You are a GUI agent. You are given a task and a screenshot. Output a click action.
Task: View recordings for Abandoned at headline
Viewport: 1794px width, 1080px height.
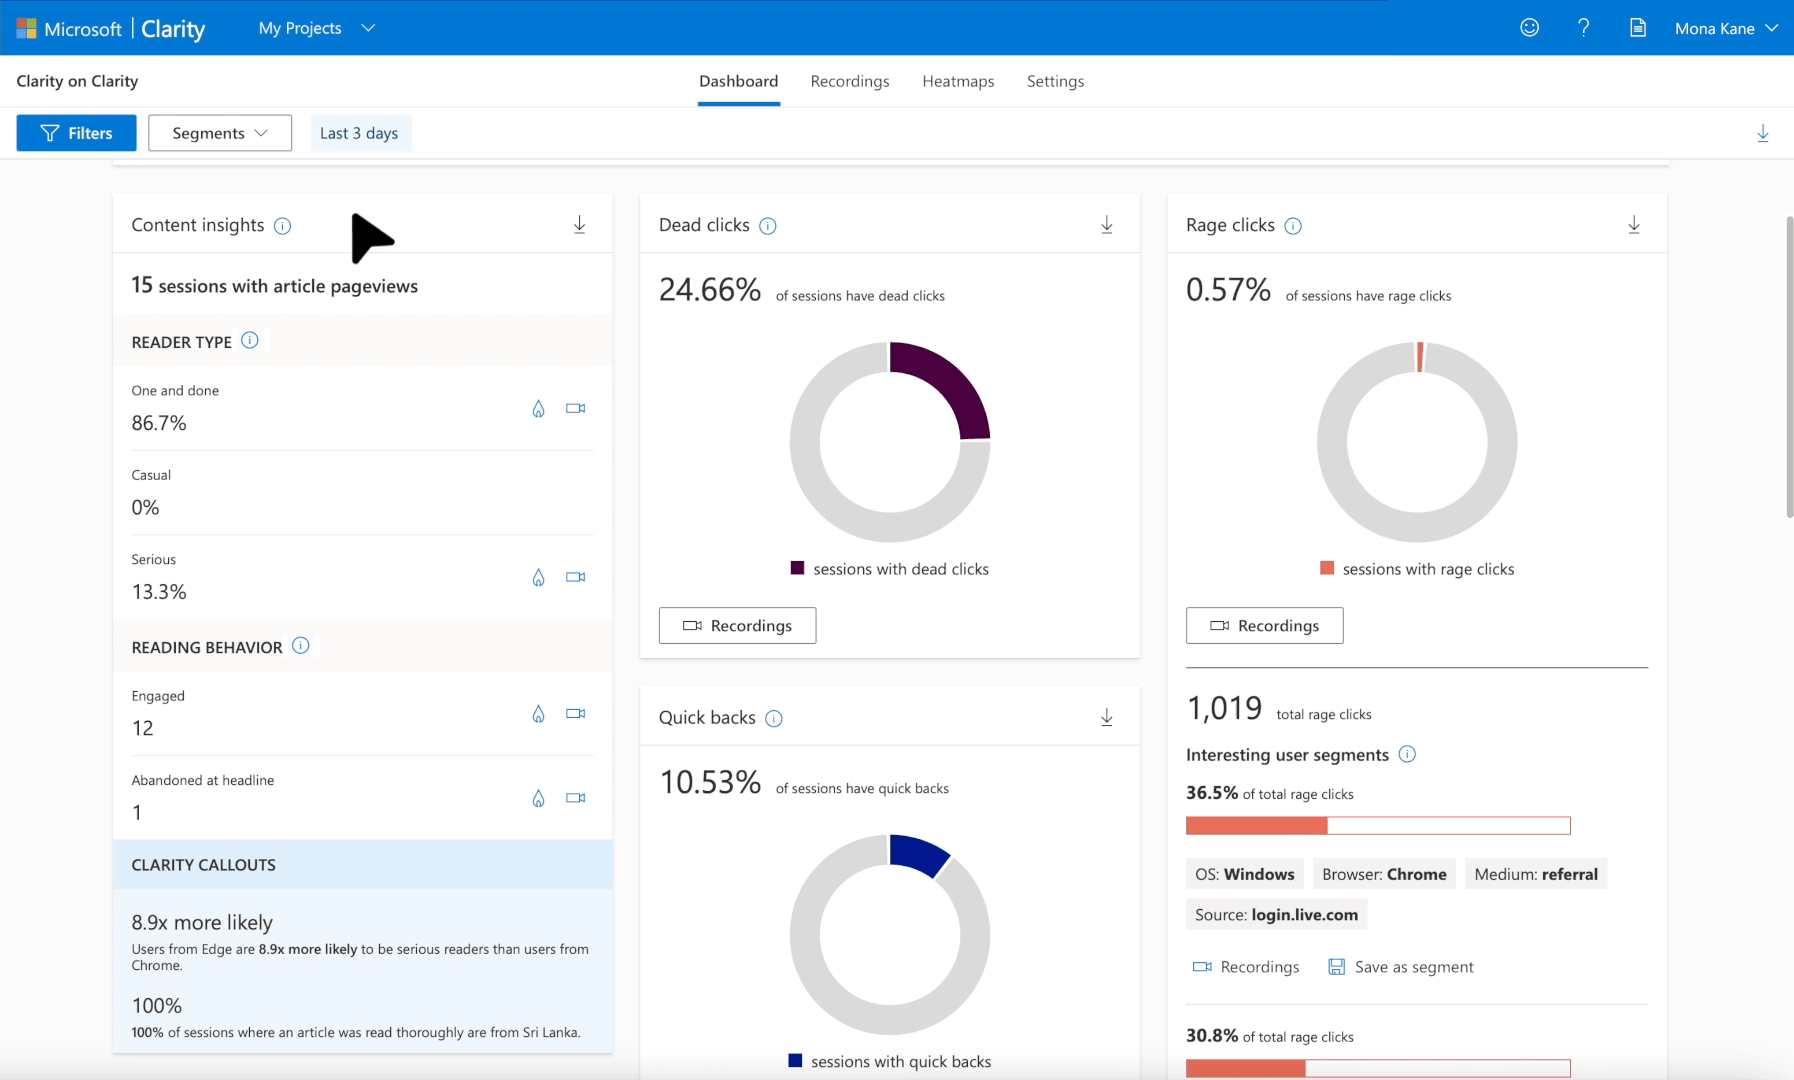pos(575,798)
